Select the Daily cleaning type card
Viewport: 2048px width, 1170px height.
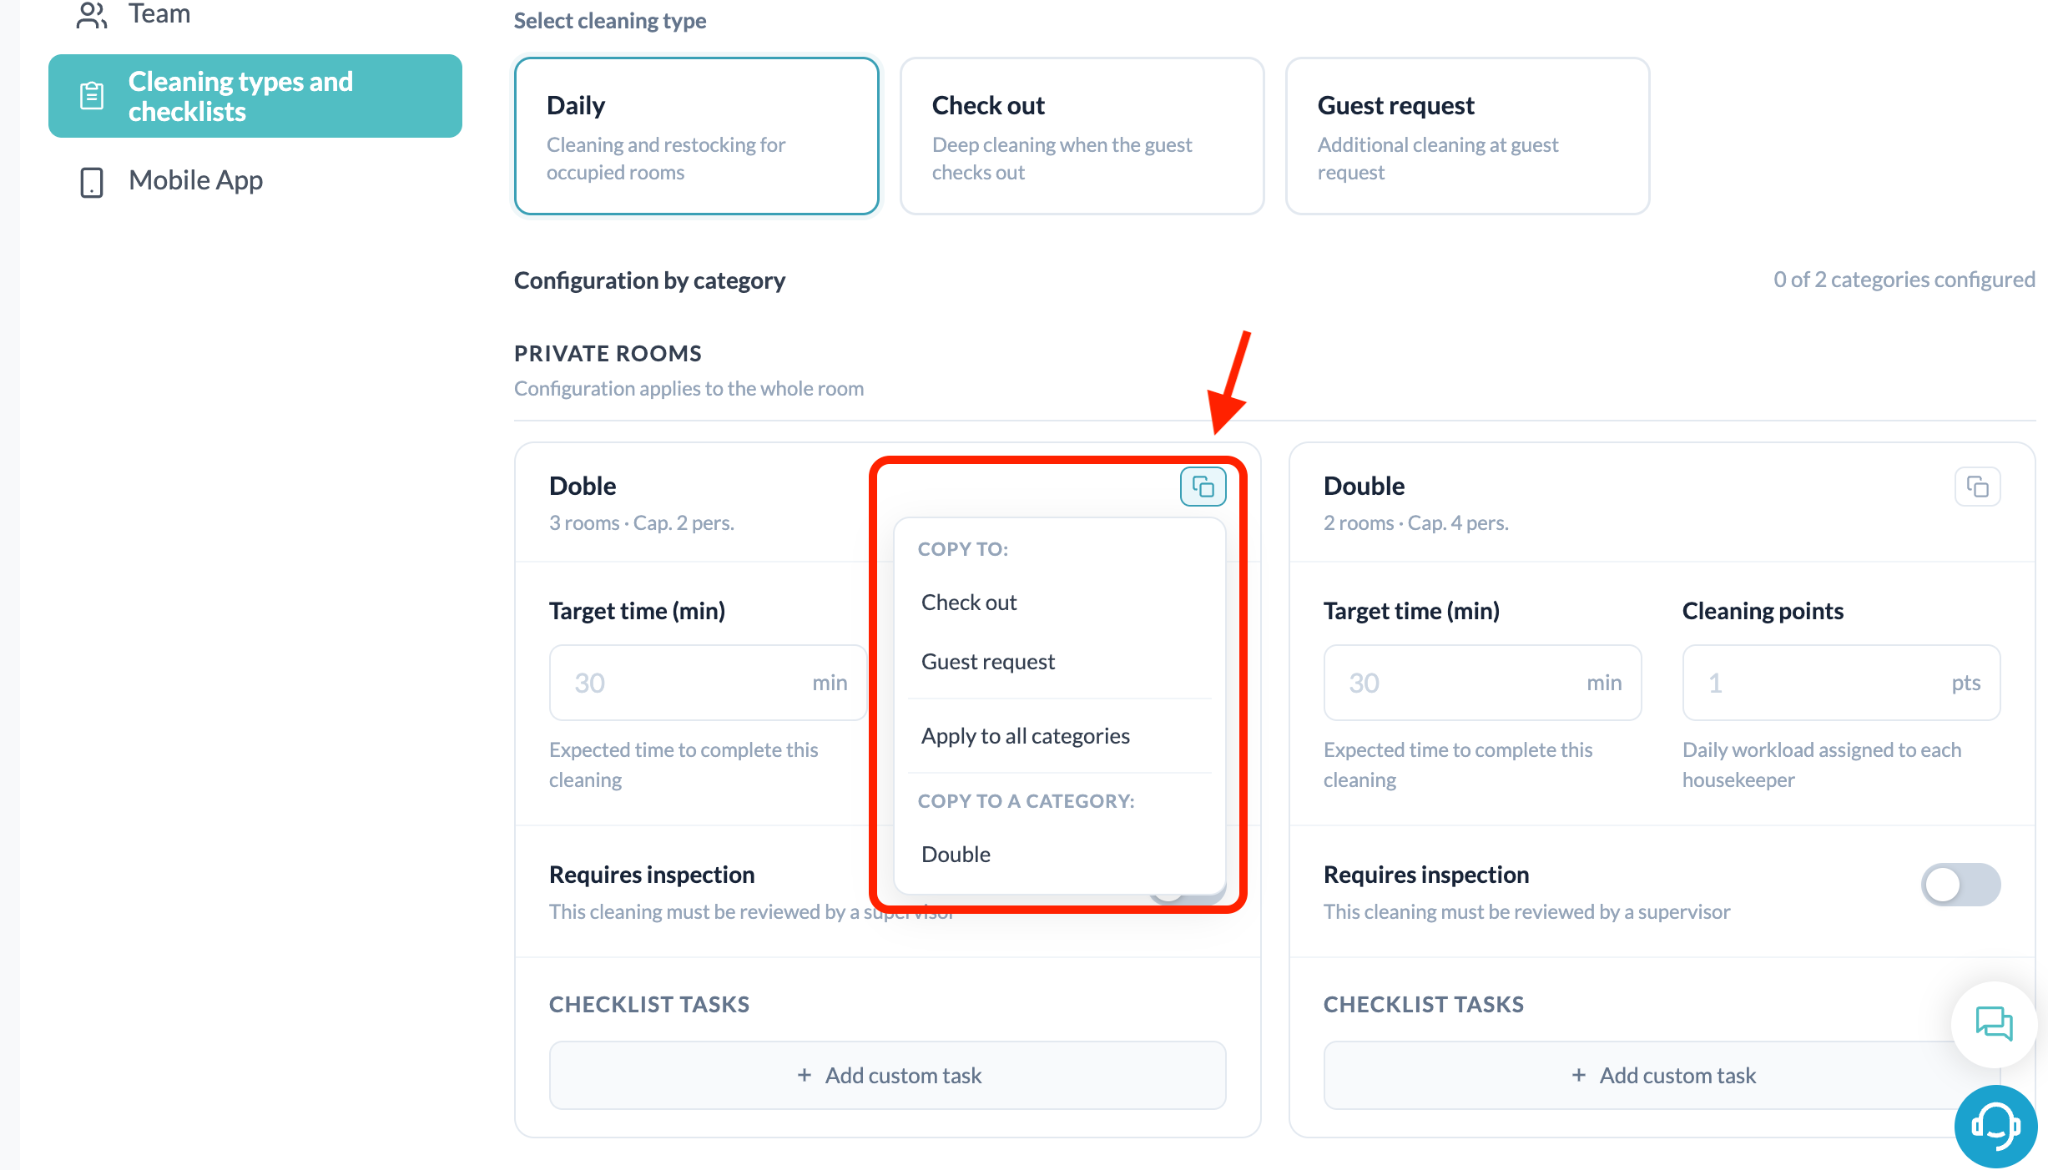click(696, 136)
